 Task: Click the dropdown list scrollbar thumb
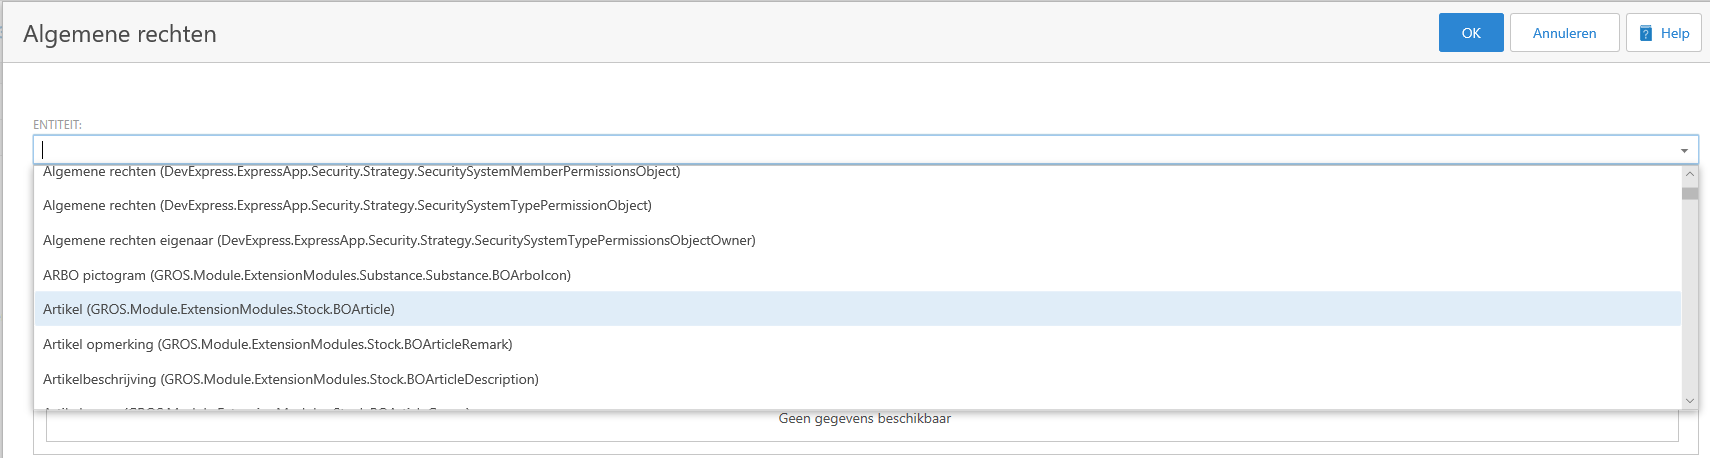1689,193
